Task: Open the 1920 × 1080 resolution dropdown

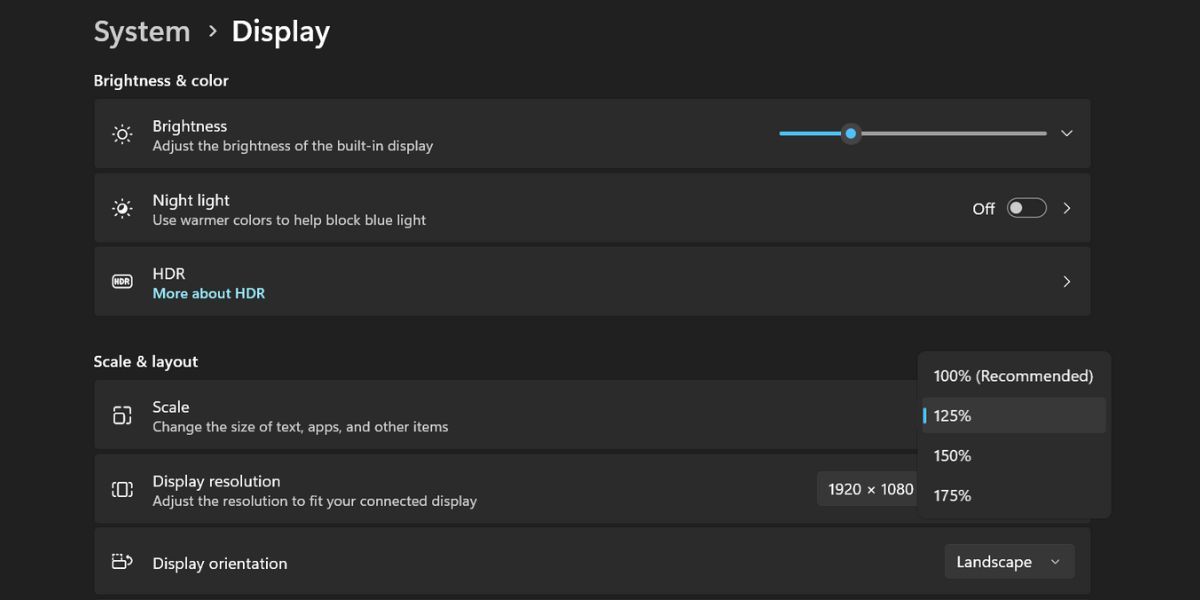Action: pos(868,489)
